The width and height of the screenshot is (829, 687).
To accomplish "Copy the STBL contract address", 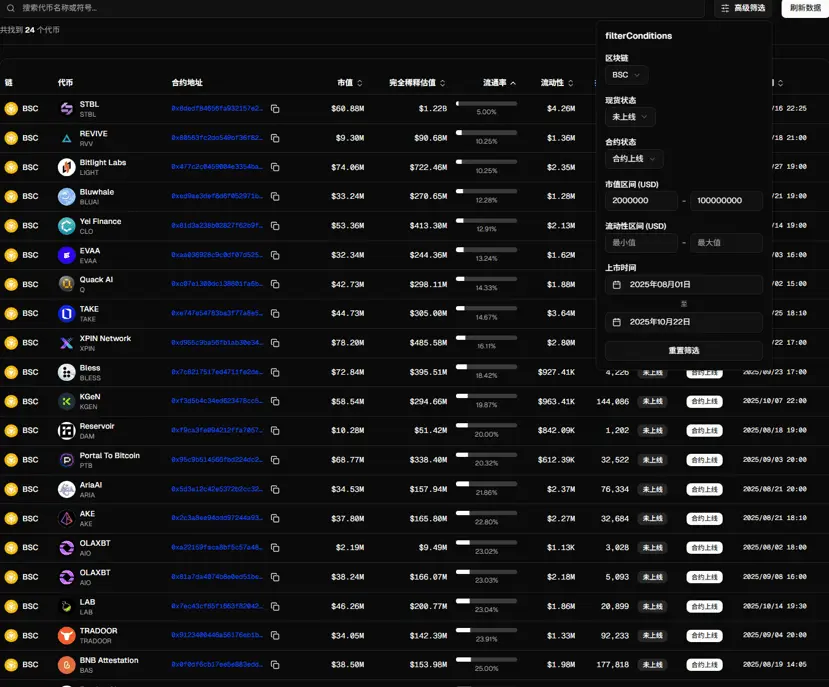I will 275,108.
